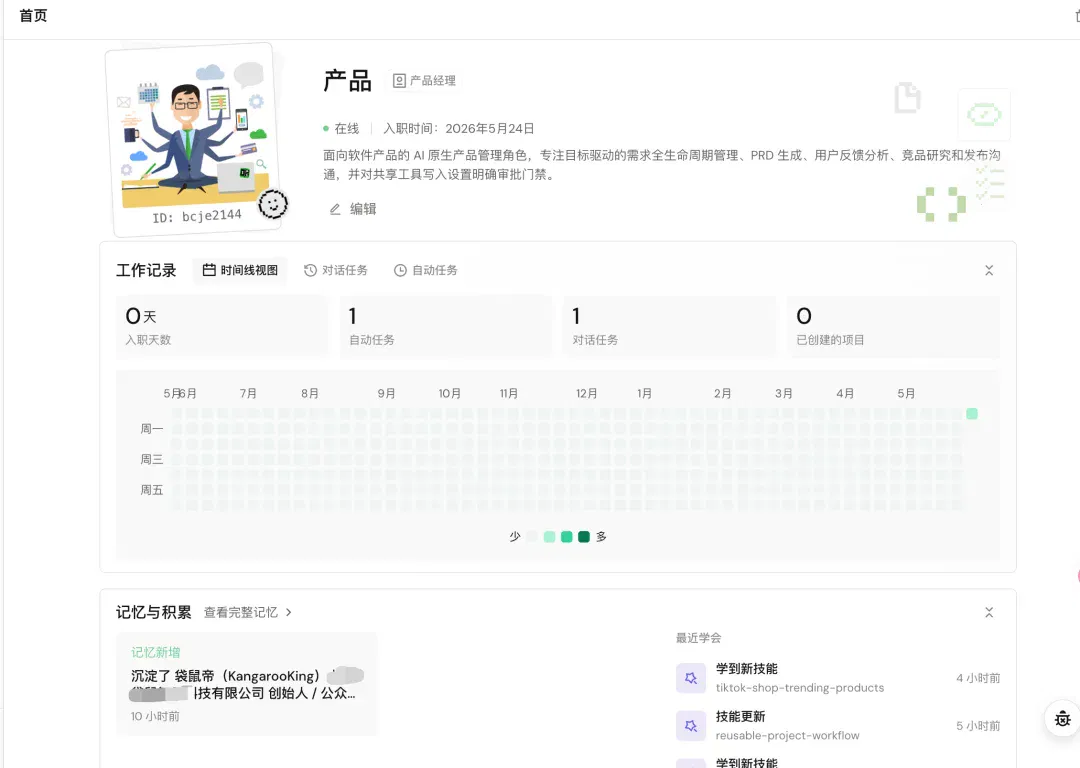Click the 4 小时前 timestamp
The height and width of the screenshot is (768, 1080).
[x=978, y=678]
